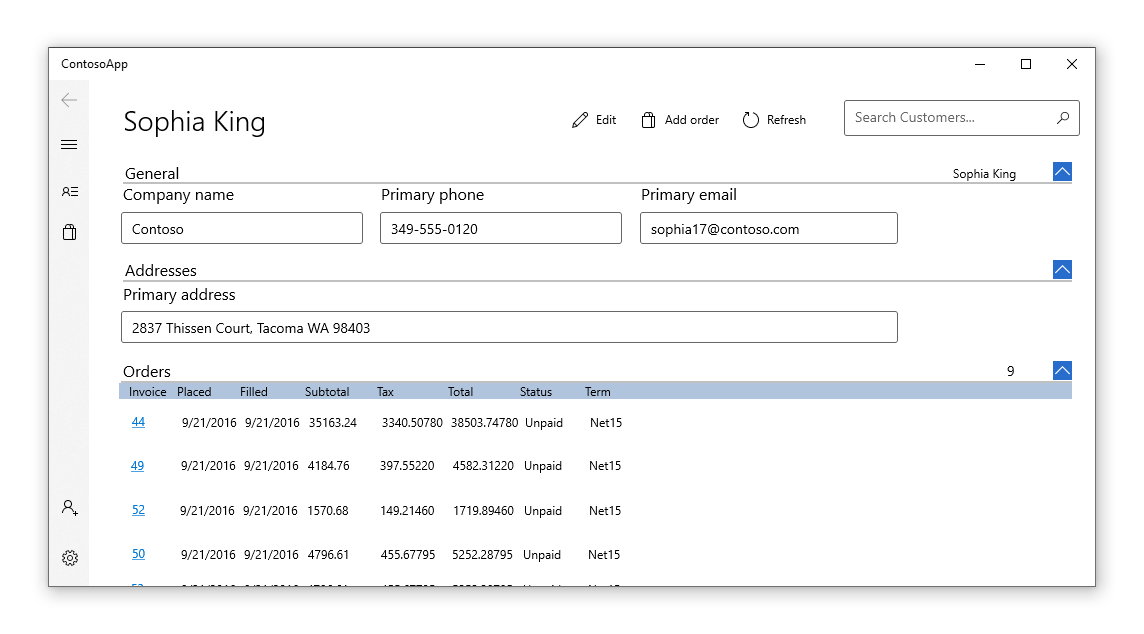Click the back navigation arrow
The height and width of the screenshot is (634, 1144).
(69, 100)
